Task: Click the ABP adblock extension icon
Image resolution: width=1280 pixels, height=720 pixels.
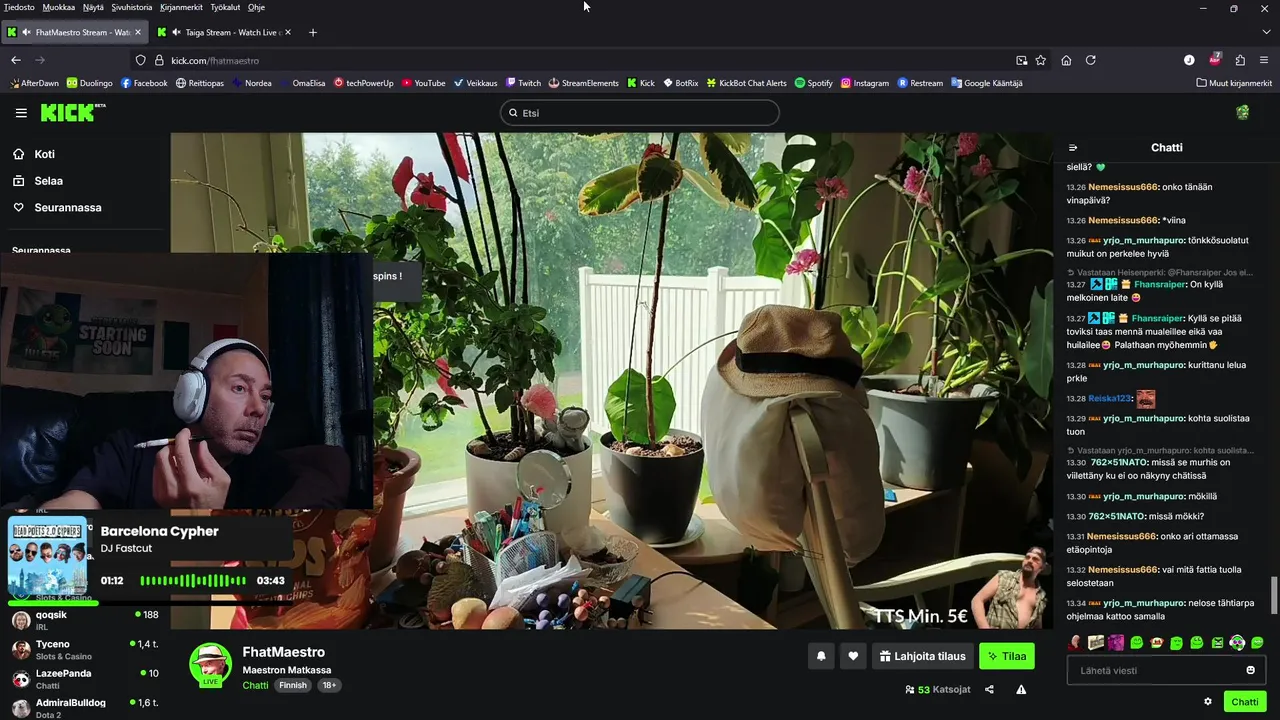Action: coord(1215,59)
